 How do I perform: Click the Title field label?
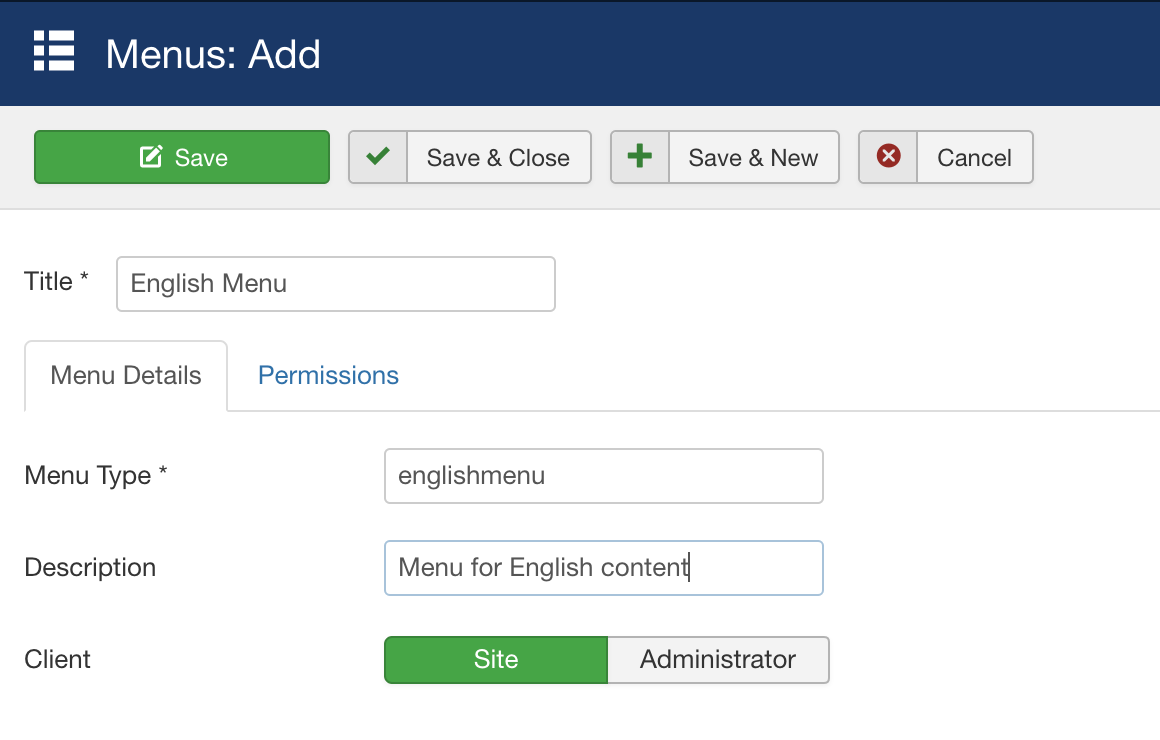tap(49, 281)
